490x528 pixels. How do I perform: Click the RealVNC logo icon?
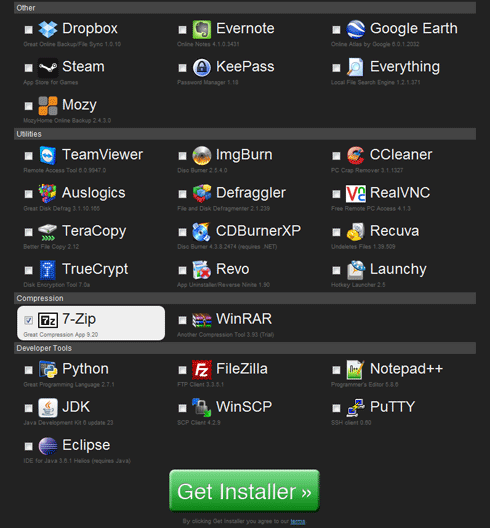(355, 194)
